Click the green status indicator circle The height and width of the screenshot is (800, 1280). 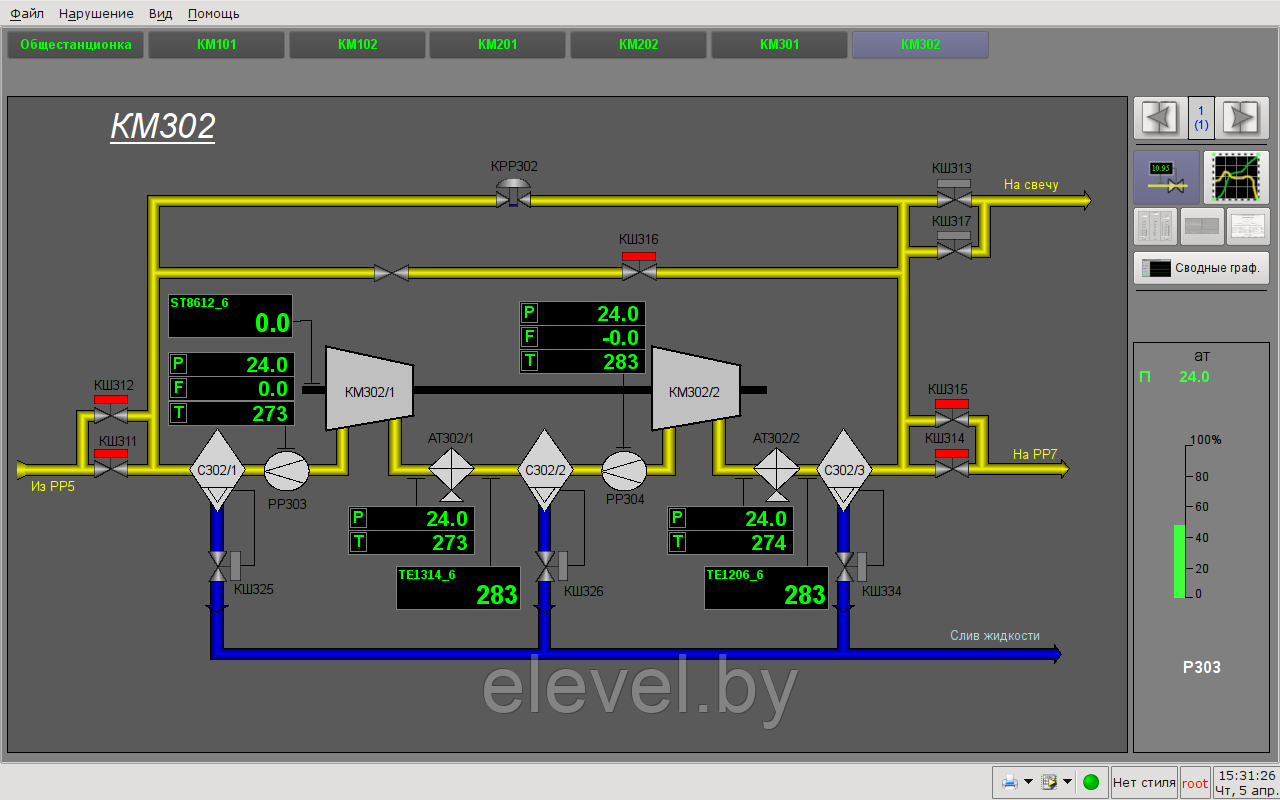[x=1091, y=782]
